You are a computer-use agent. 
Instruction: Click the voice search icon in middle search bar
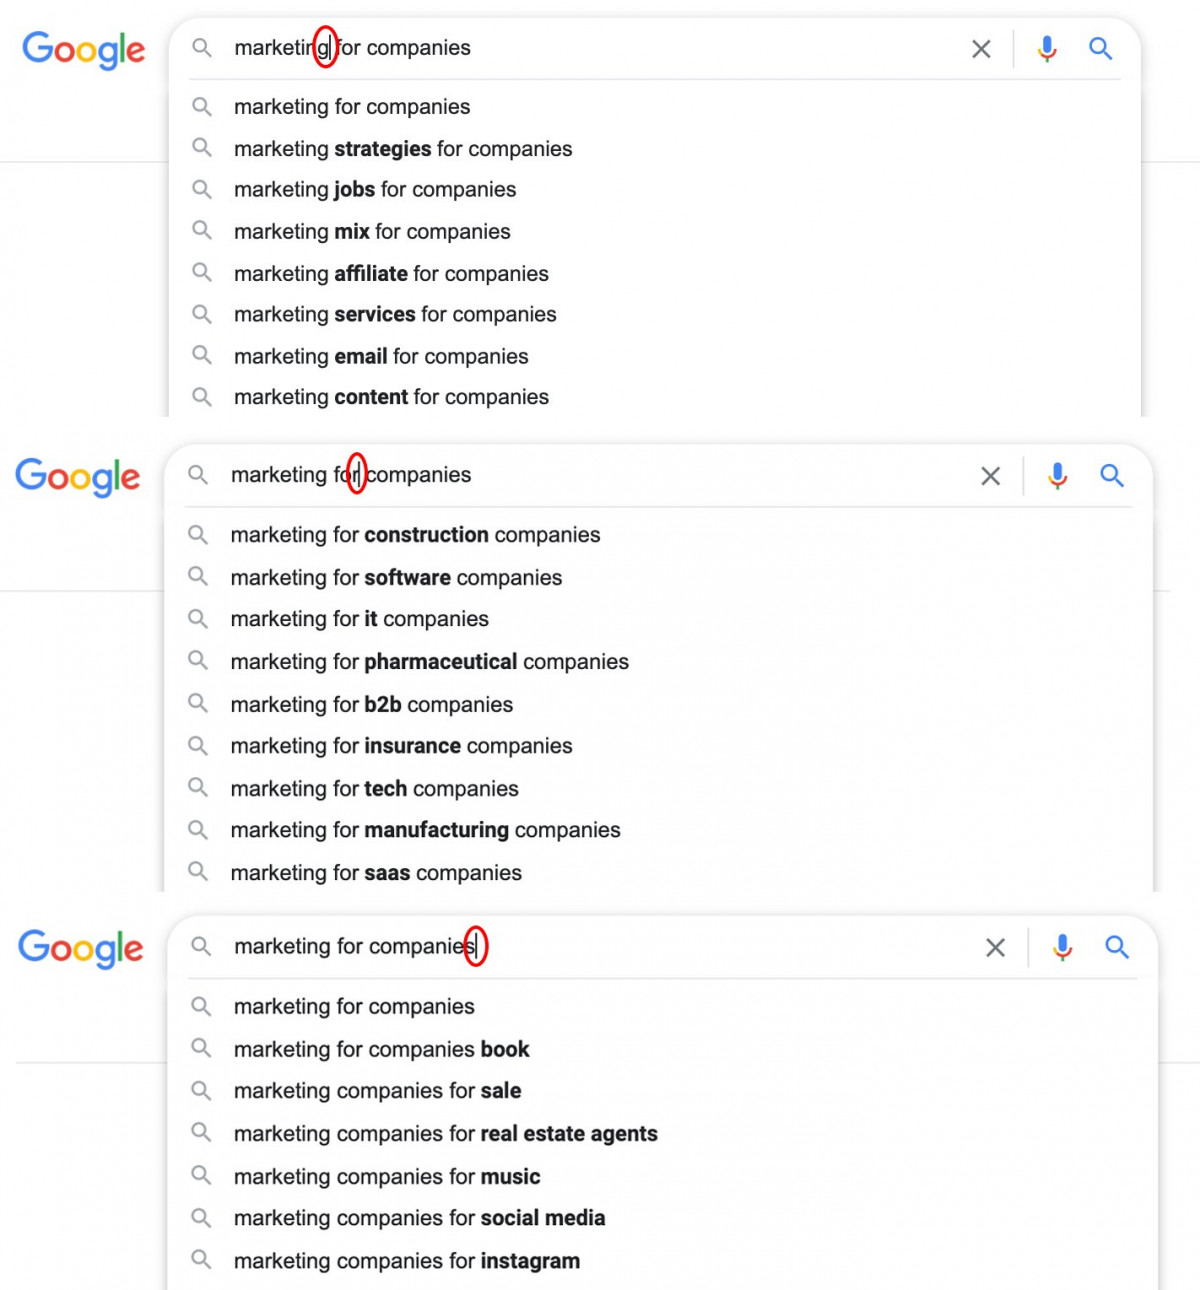[x=1057, y=476]
